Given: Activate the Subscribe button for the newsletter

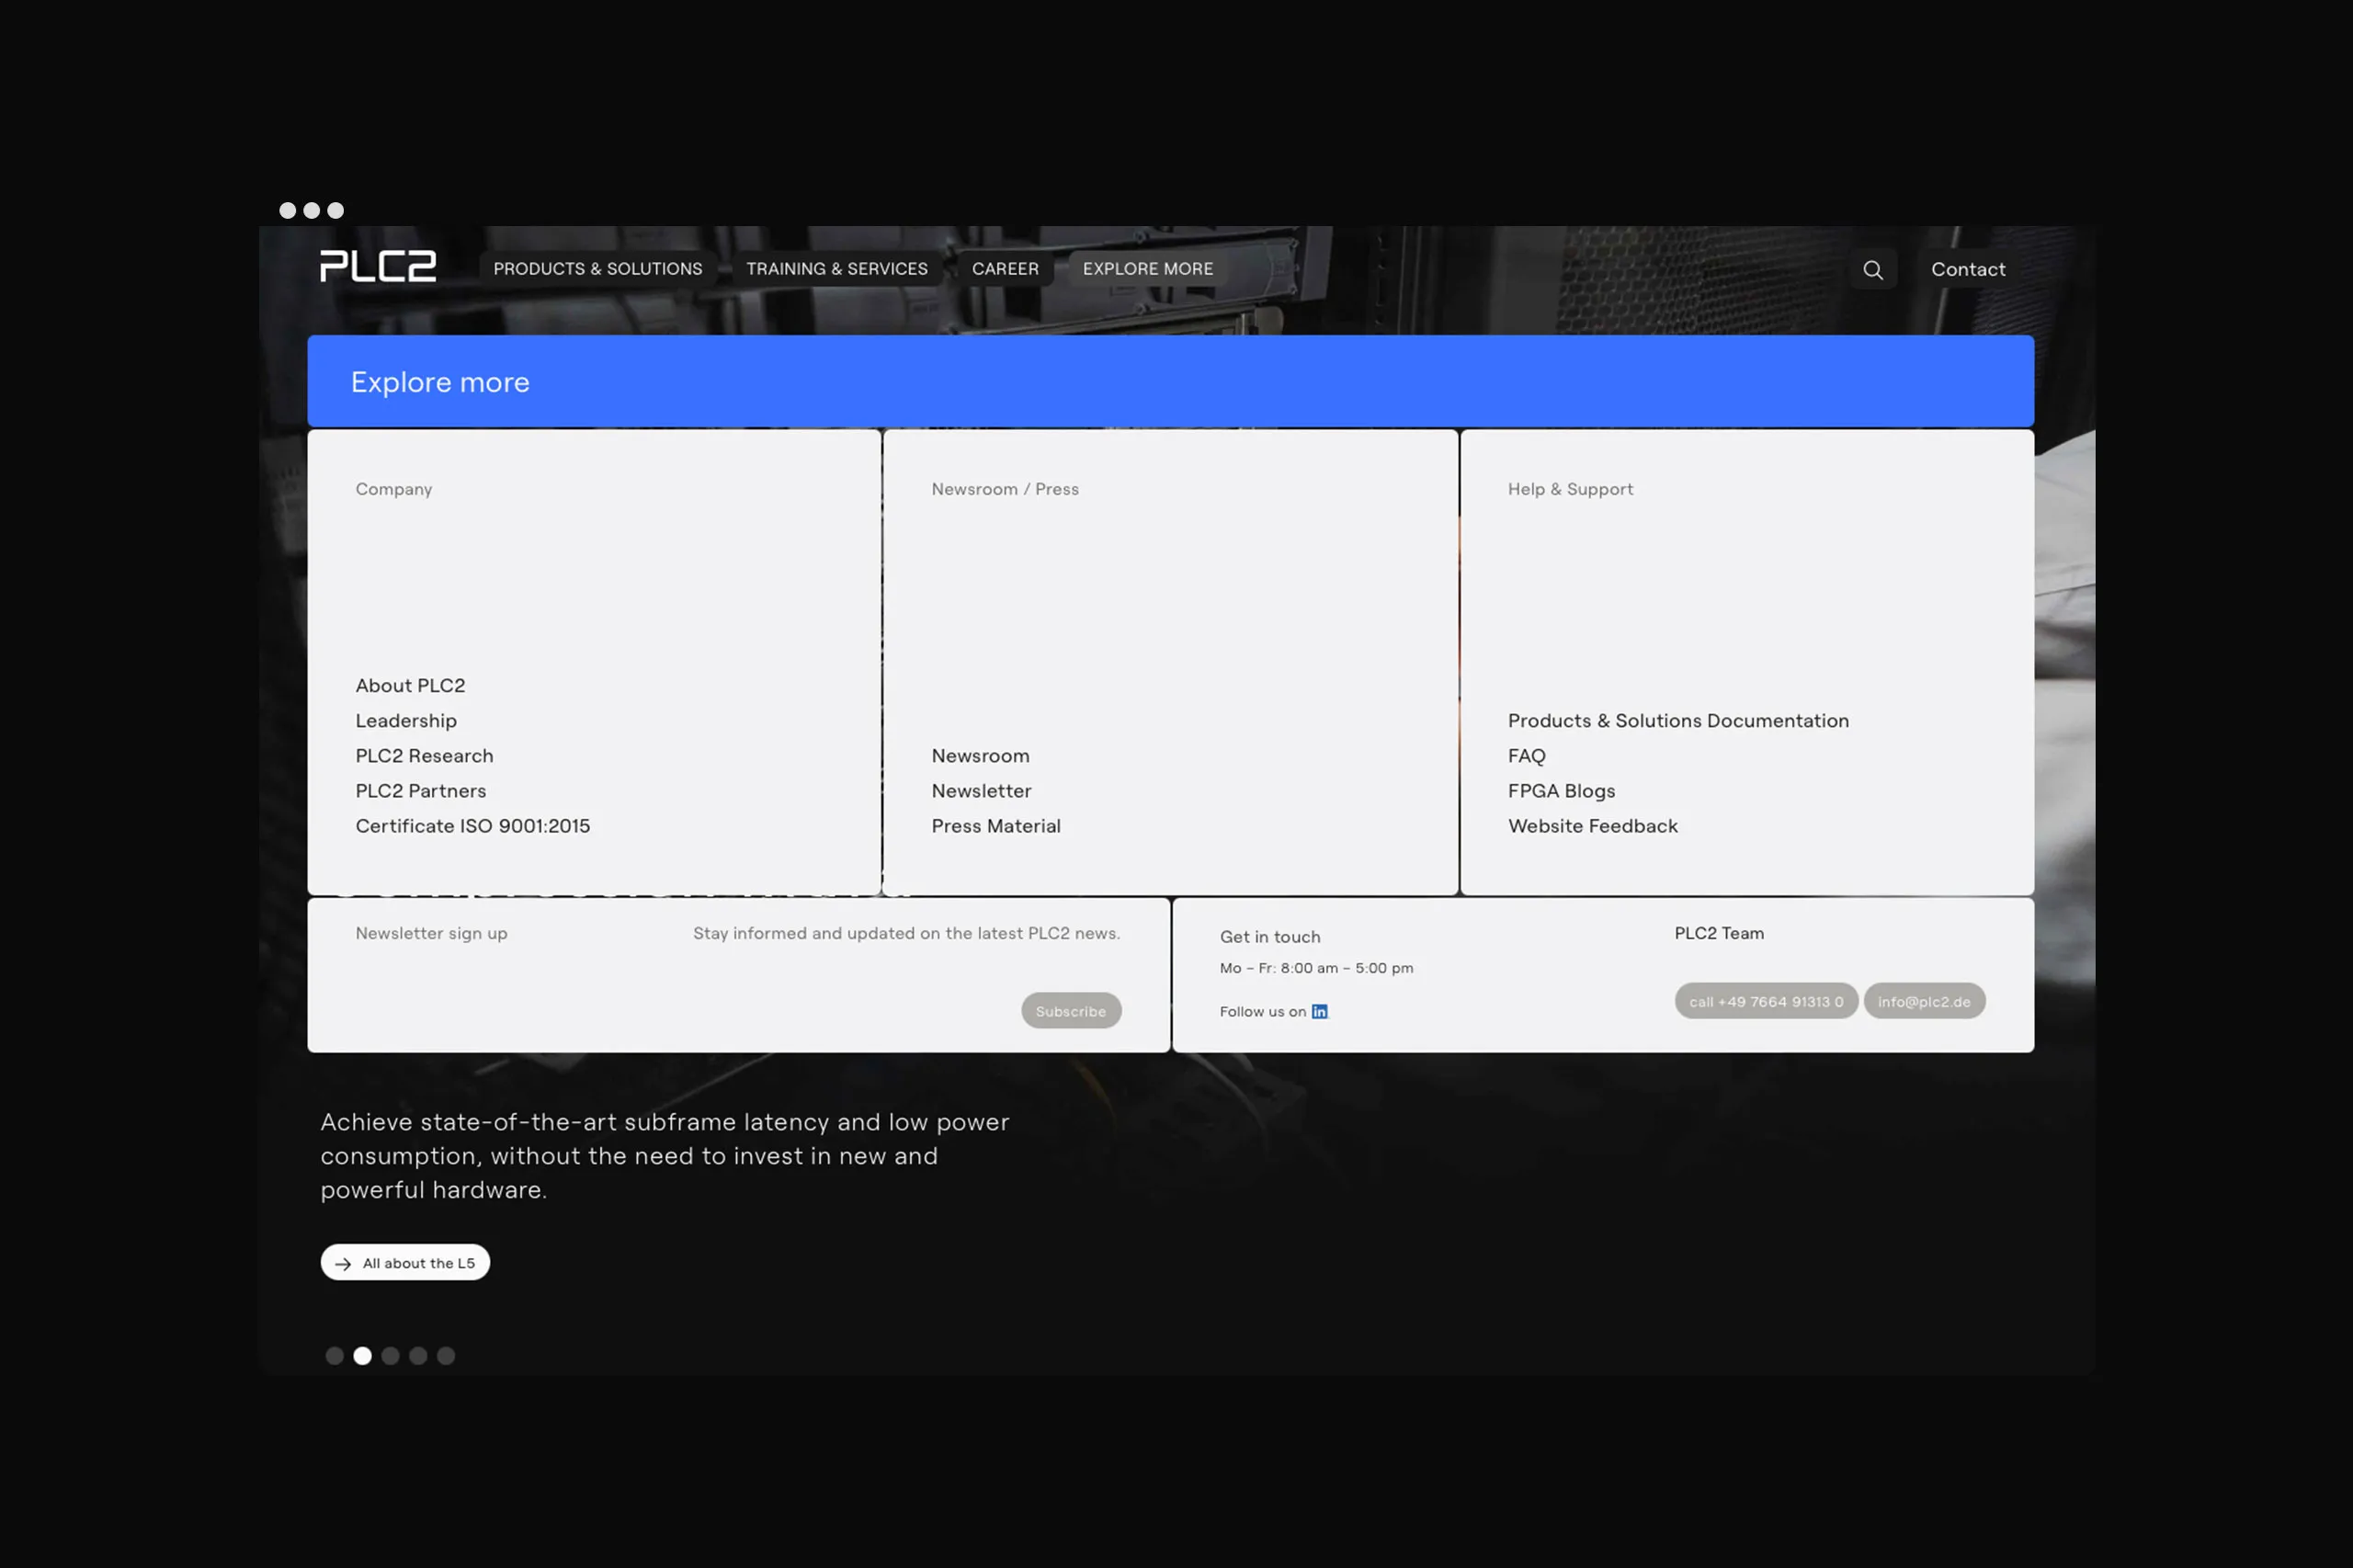Looking at the screenshot, I should point(1071,1011).
